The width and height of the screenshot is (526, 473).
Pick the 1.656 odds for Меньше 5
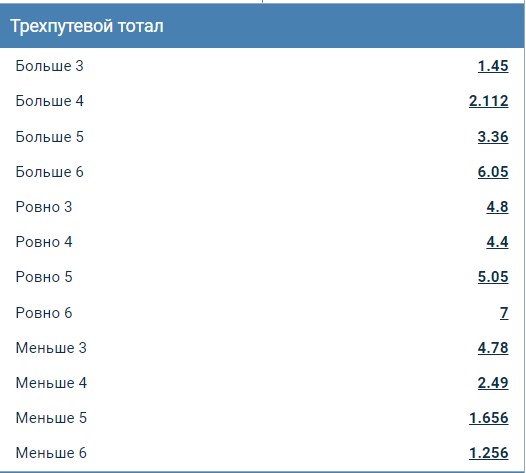pyautogui.click(x=488, y=418)
